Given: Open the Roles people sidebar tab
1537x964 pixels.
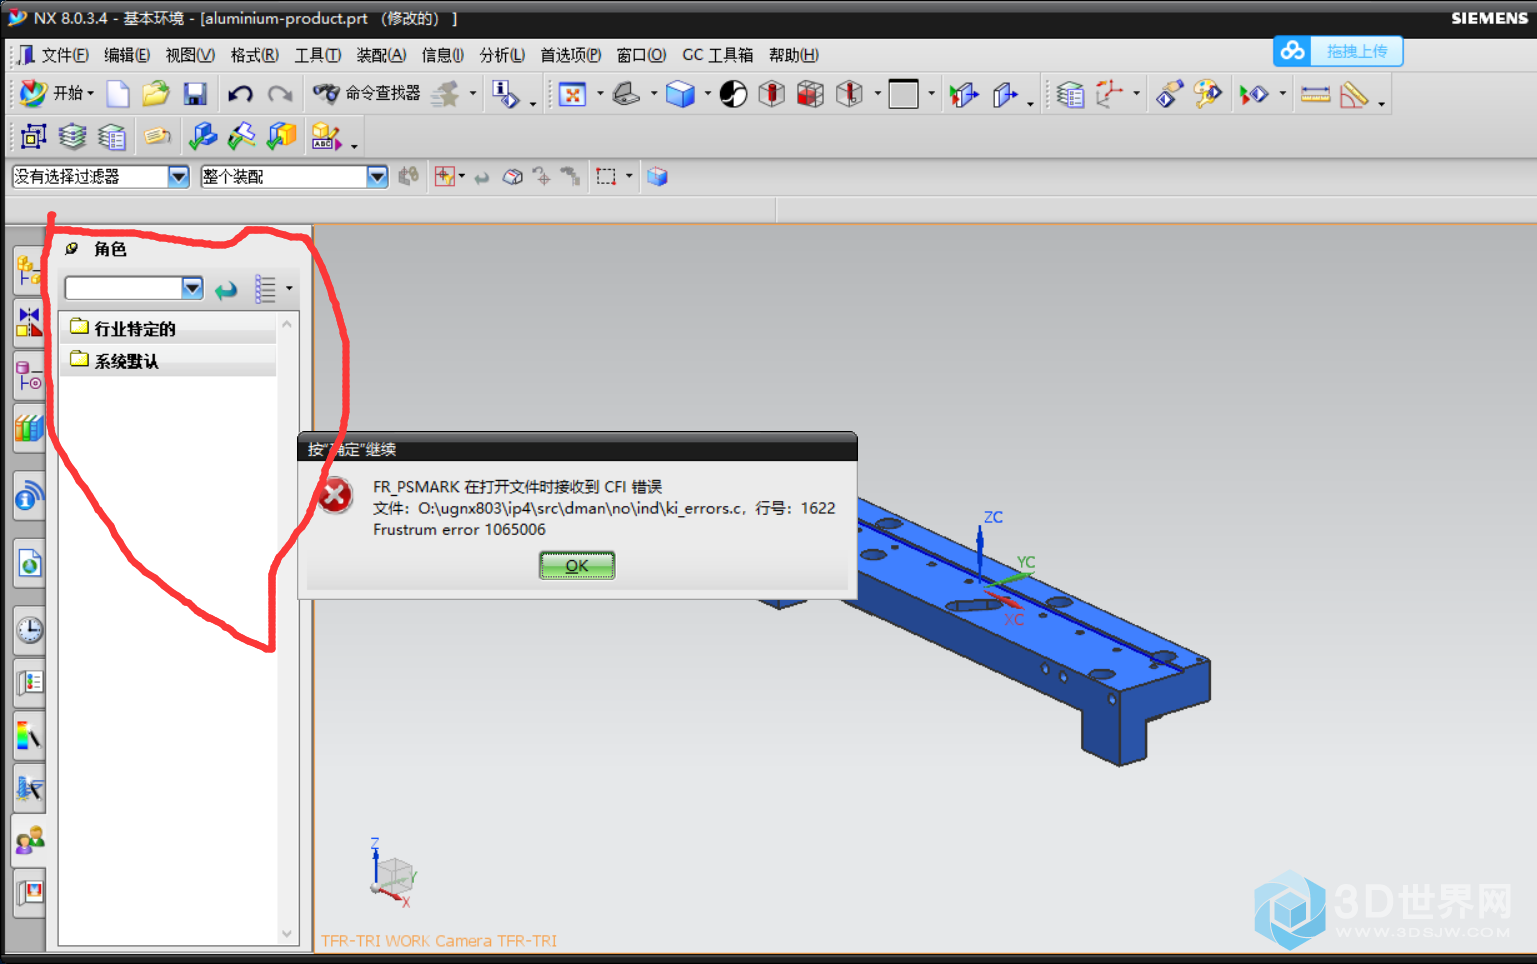Looking at the screenshot, I should tap(29, 839).
